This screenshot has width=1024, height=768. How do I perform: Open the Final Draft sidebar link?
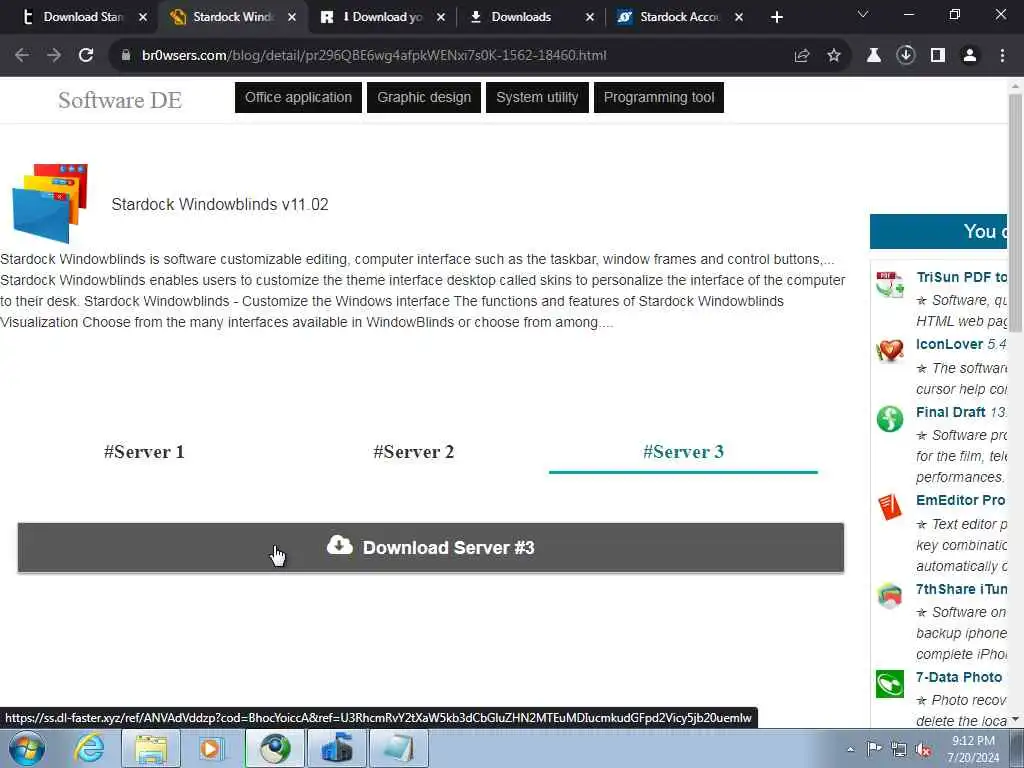(950, 412)
